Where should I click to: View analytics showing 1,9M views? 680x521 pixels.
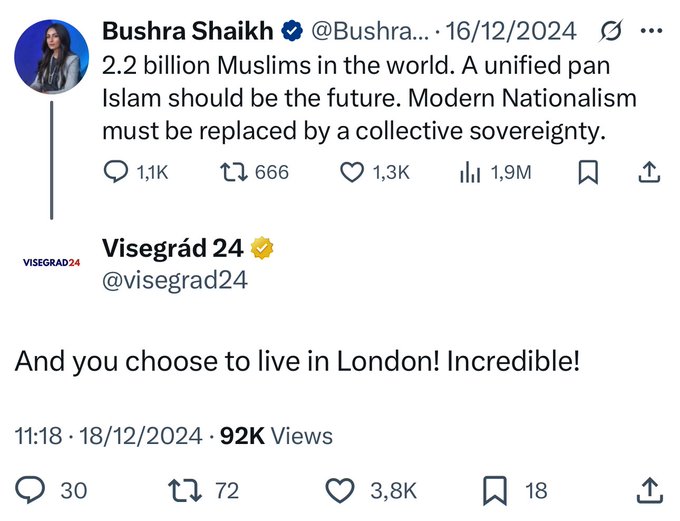click(469, 172)
